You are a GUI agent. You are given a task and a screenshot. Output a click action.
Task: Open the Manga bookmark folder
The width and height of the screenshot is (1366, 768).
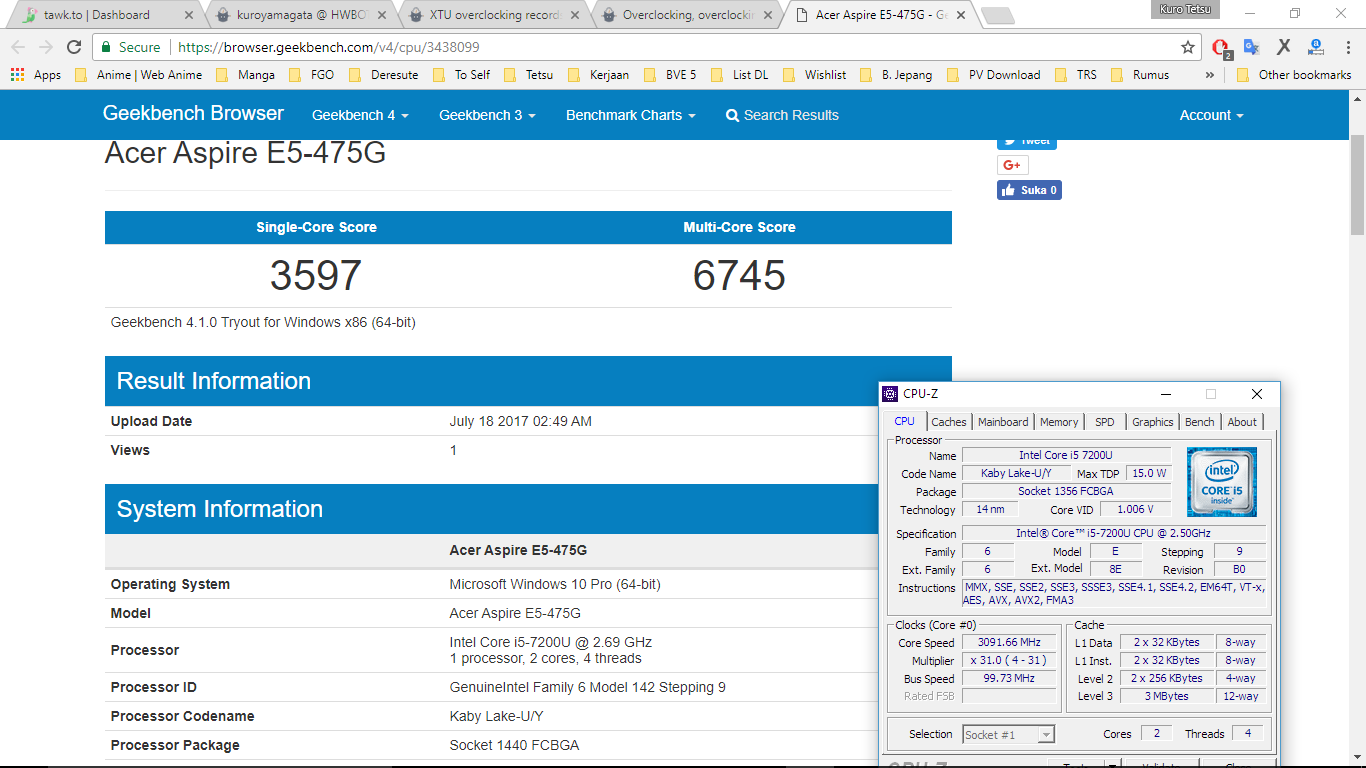point(247,75)
